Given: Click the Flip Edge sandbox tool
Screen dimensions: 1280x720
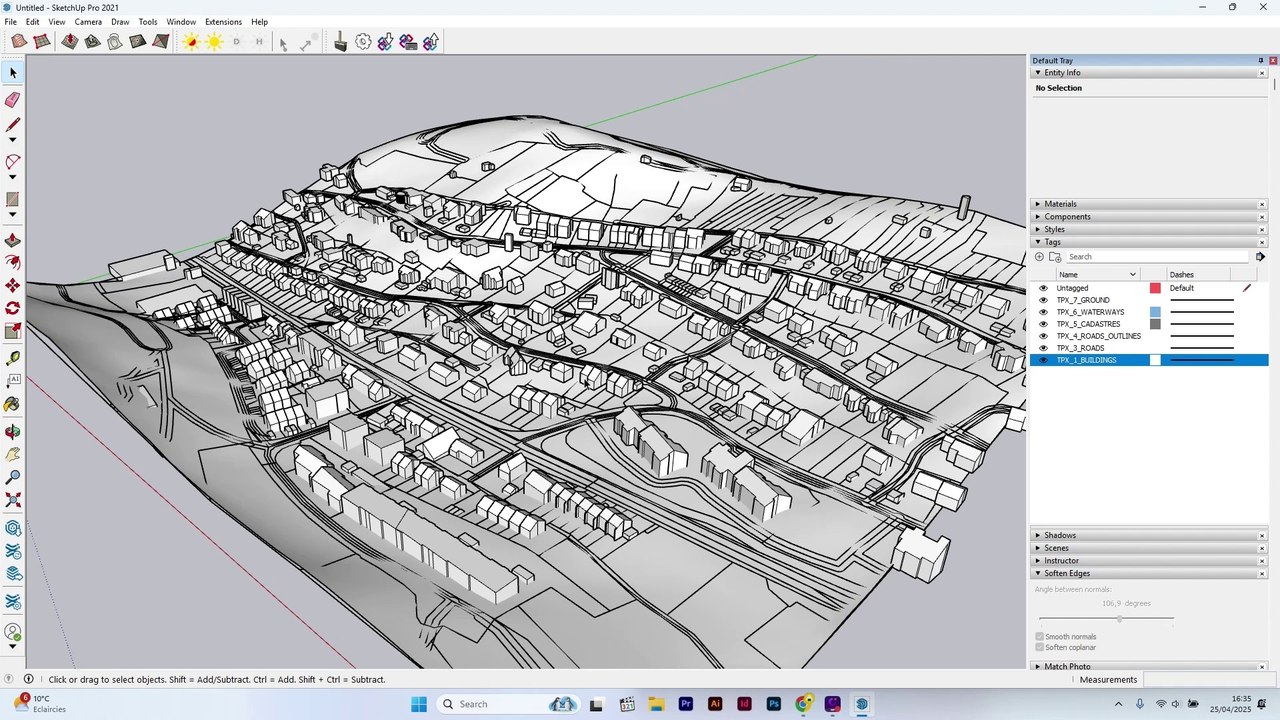Looking at the screenshot, I should (x=160, y=42).
